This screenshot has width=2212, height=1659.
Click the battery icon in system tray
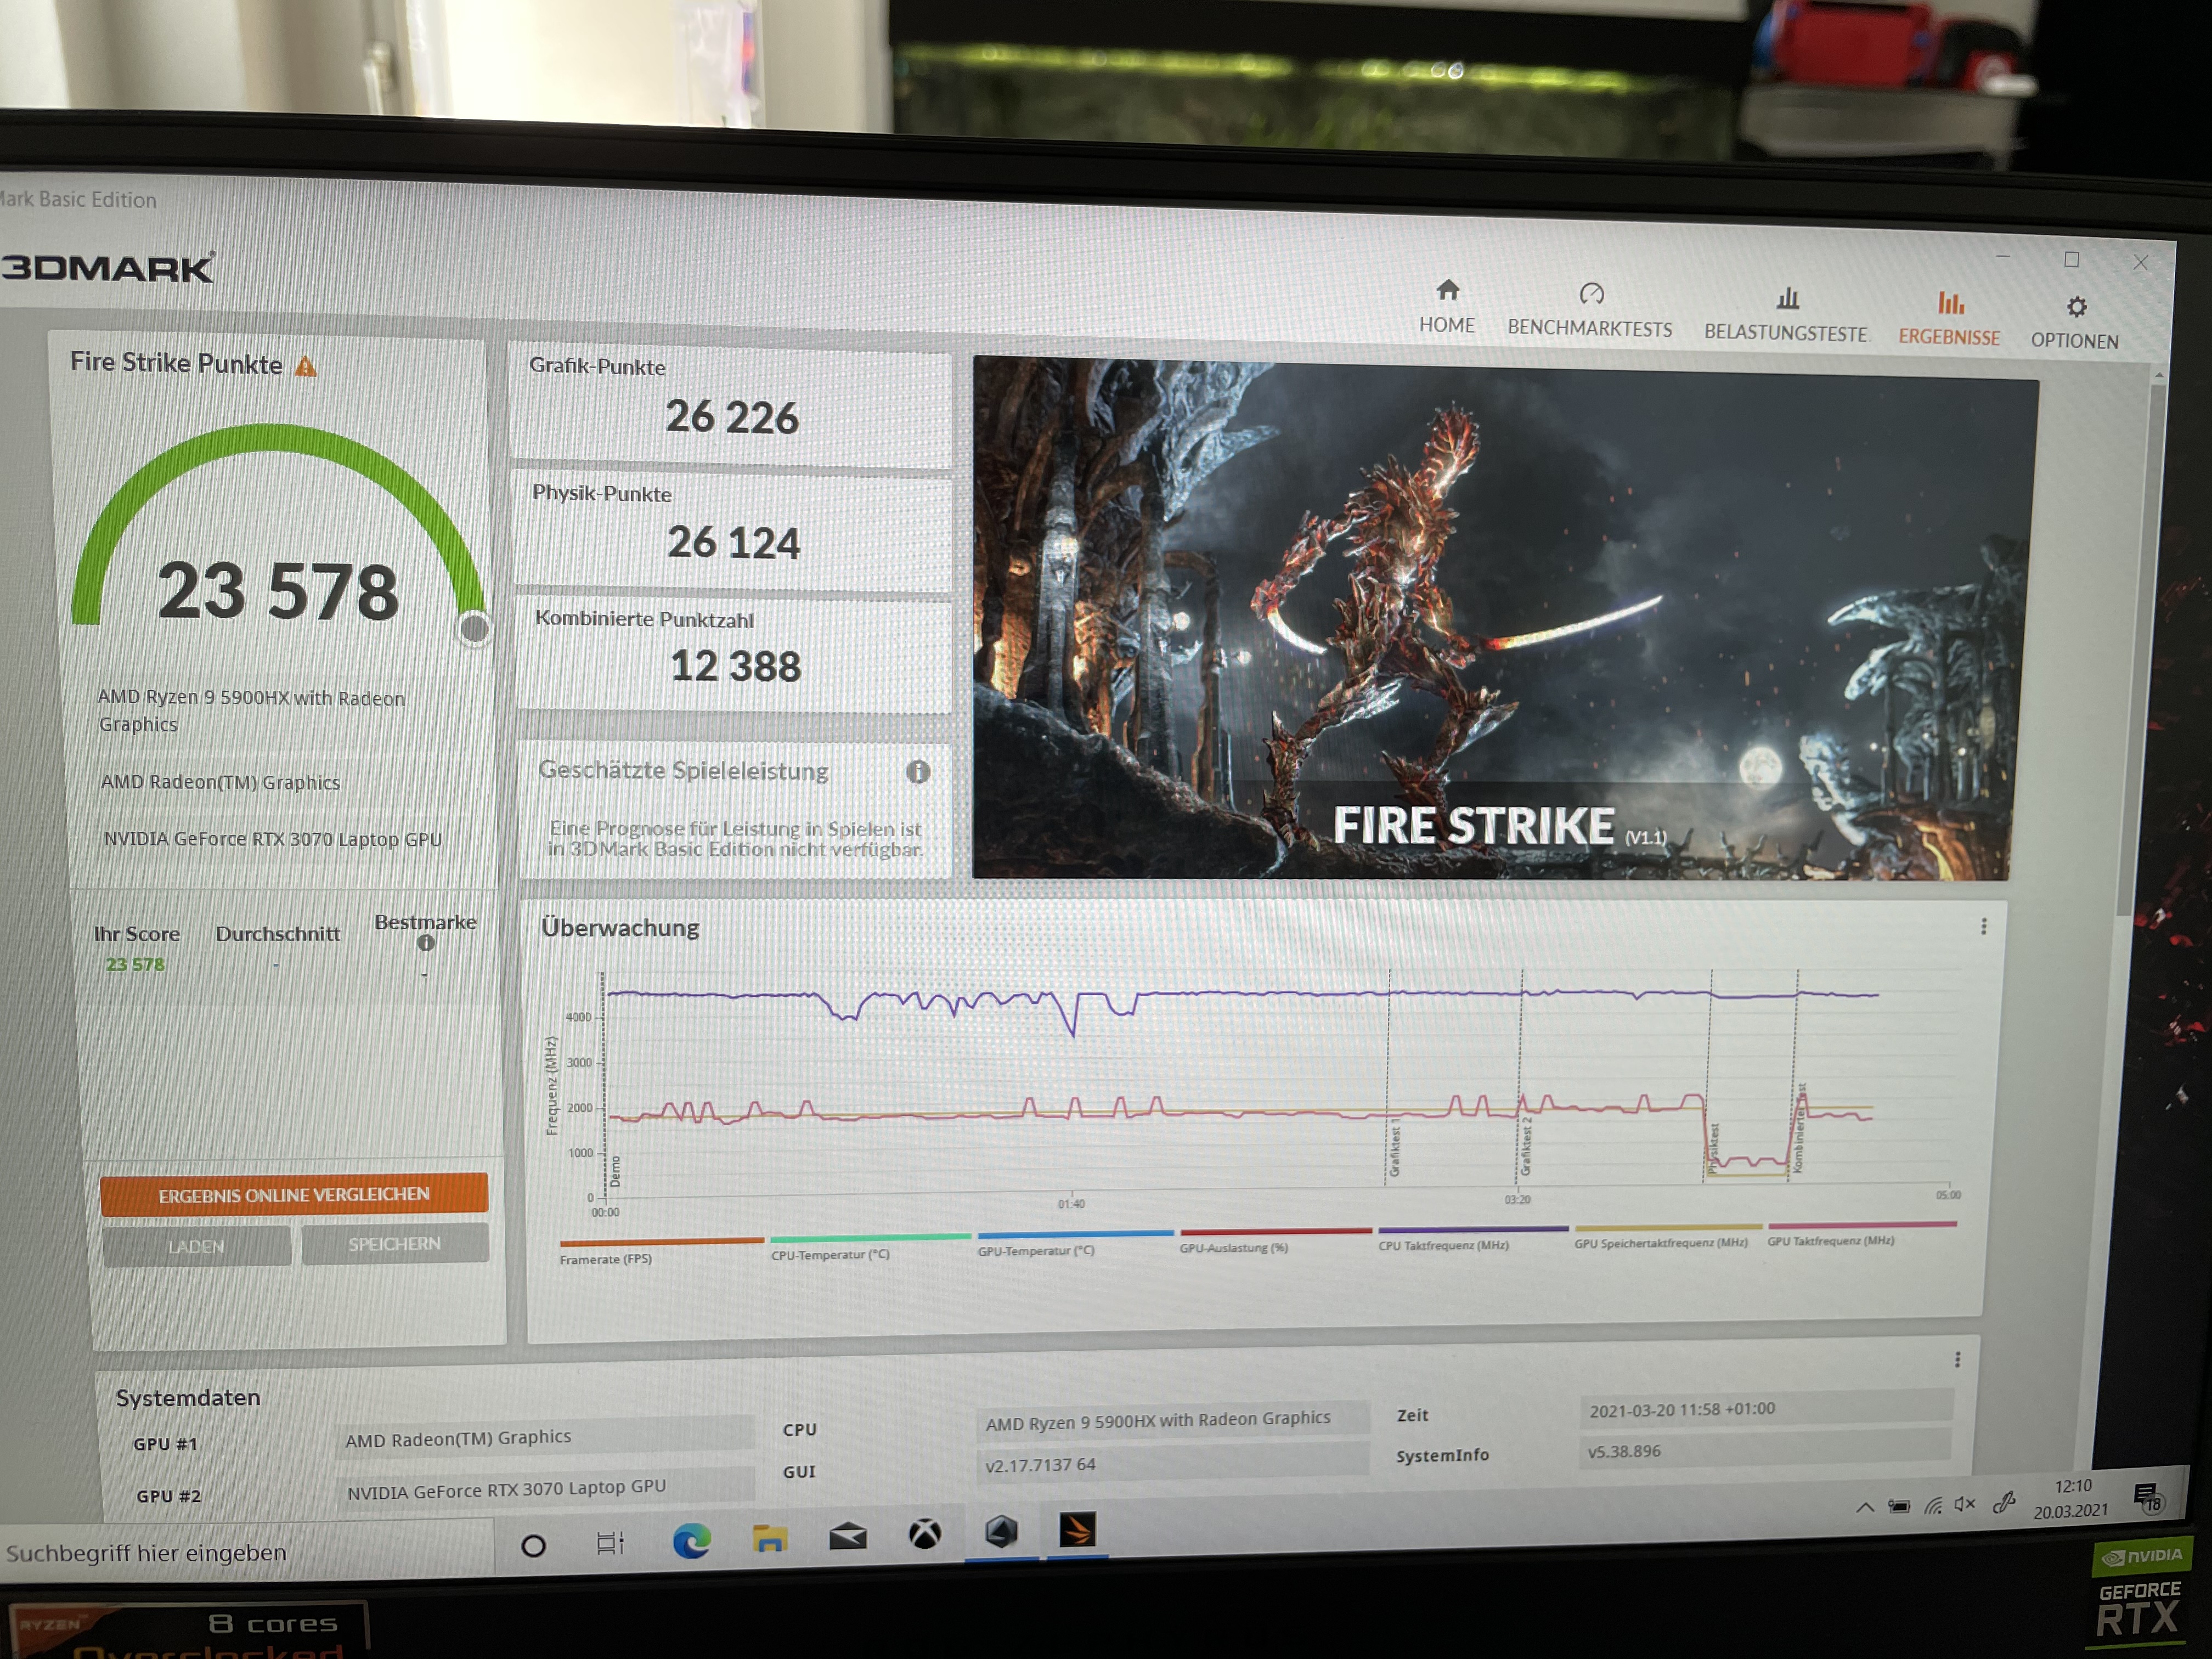[x=1899, y=1506]
